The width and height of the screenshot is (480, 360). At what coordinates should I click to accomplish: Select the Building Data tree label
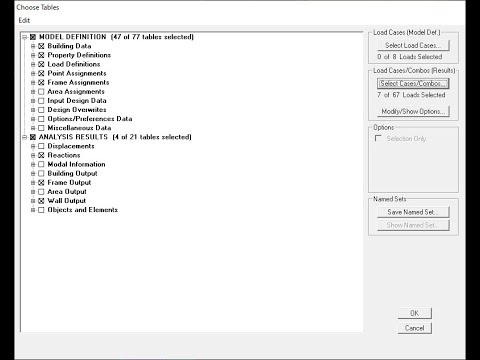69,46
